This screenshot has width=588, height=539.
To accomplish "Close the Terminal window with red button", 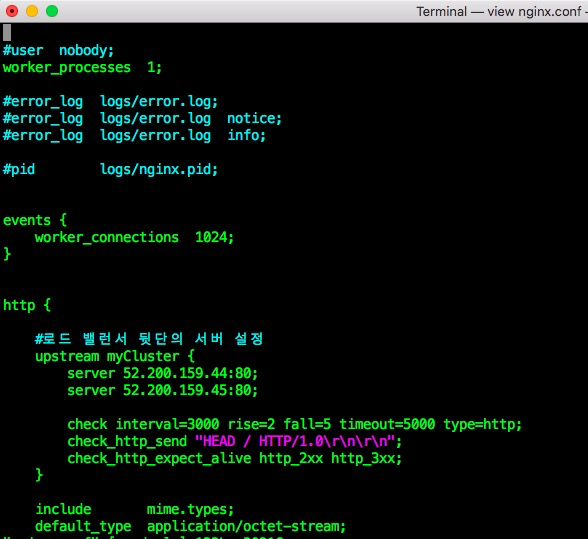I will pos(12,11).
